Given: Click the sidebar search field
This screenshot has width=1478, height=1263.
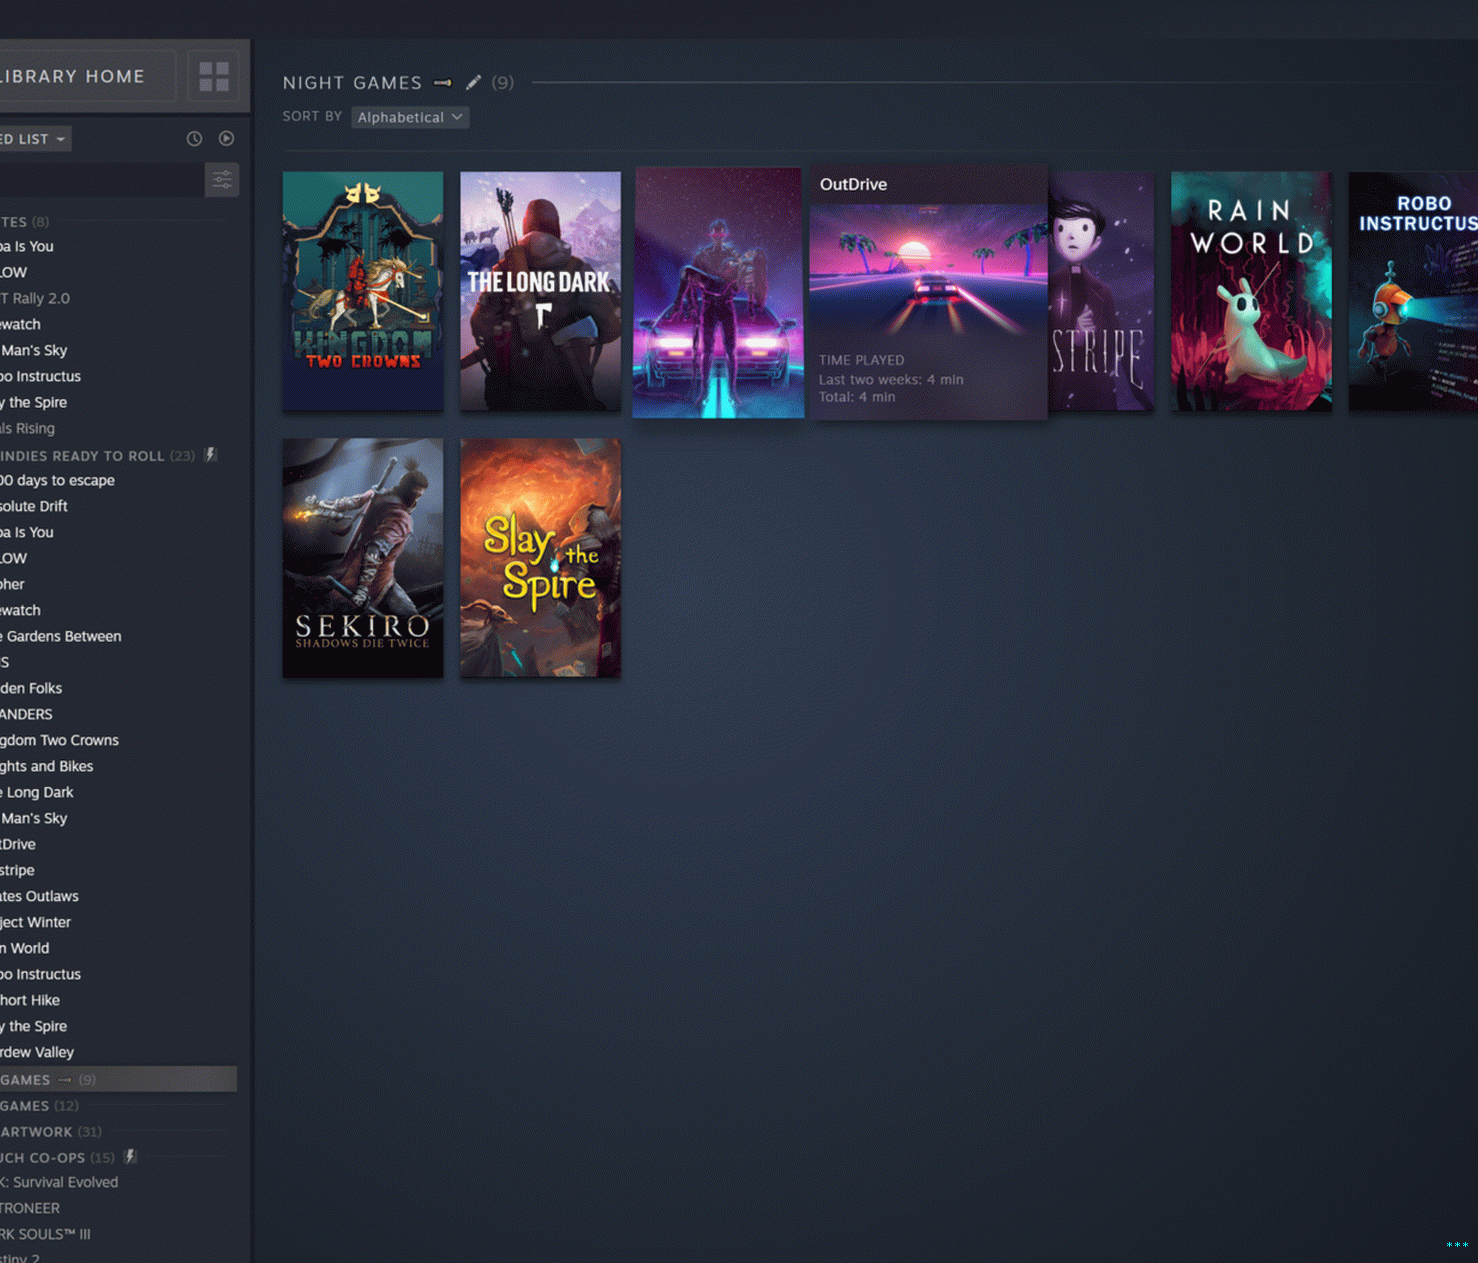Looking at the screenshot, I should point(100,180).
